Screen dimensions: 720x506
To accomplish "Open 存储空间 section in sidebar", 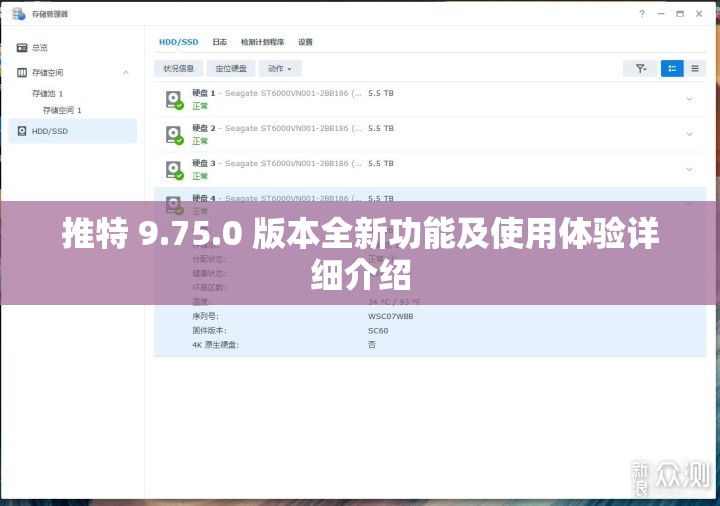I will click(47, 73).
